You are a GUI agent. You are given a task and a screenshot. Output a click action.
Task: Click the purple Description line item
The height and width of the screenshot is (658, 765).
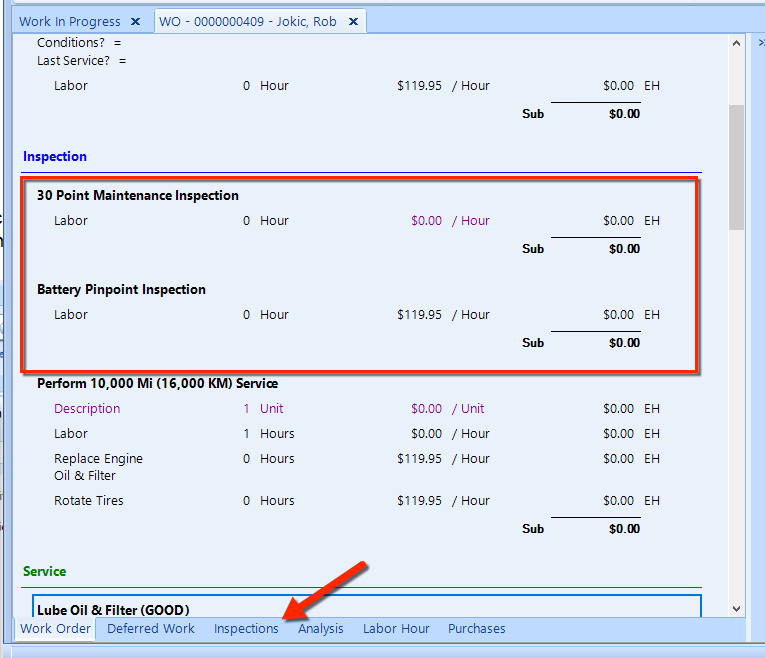(87, 408)
